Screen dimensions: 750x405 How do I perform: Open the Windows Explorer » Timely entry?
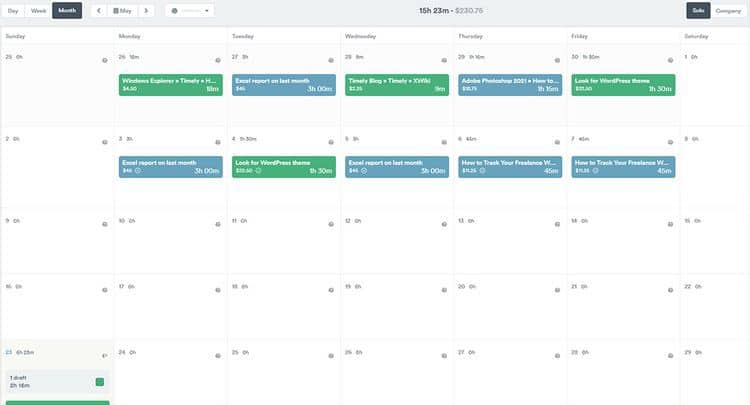click(170, 84)
